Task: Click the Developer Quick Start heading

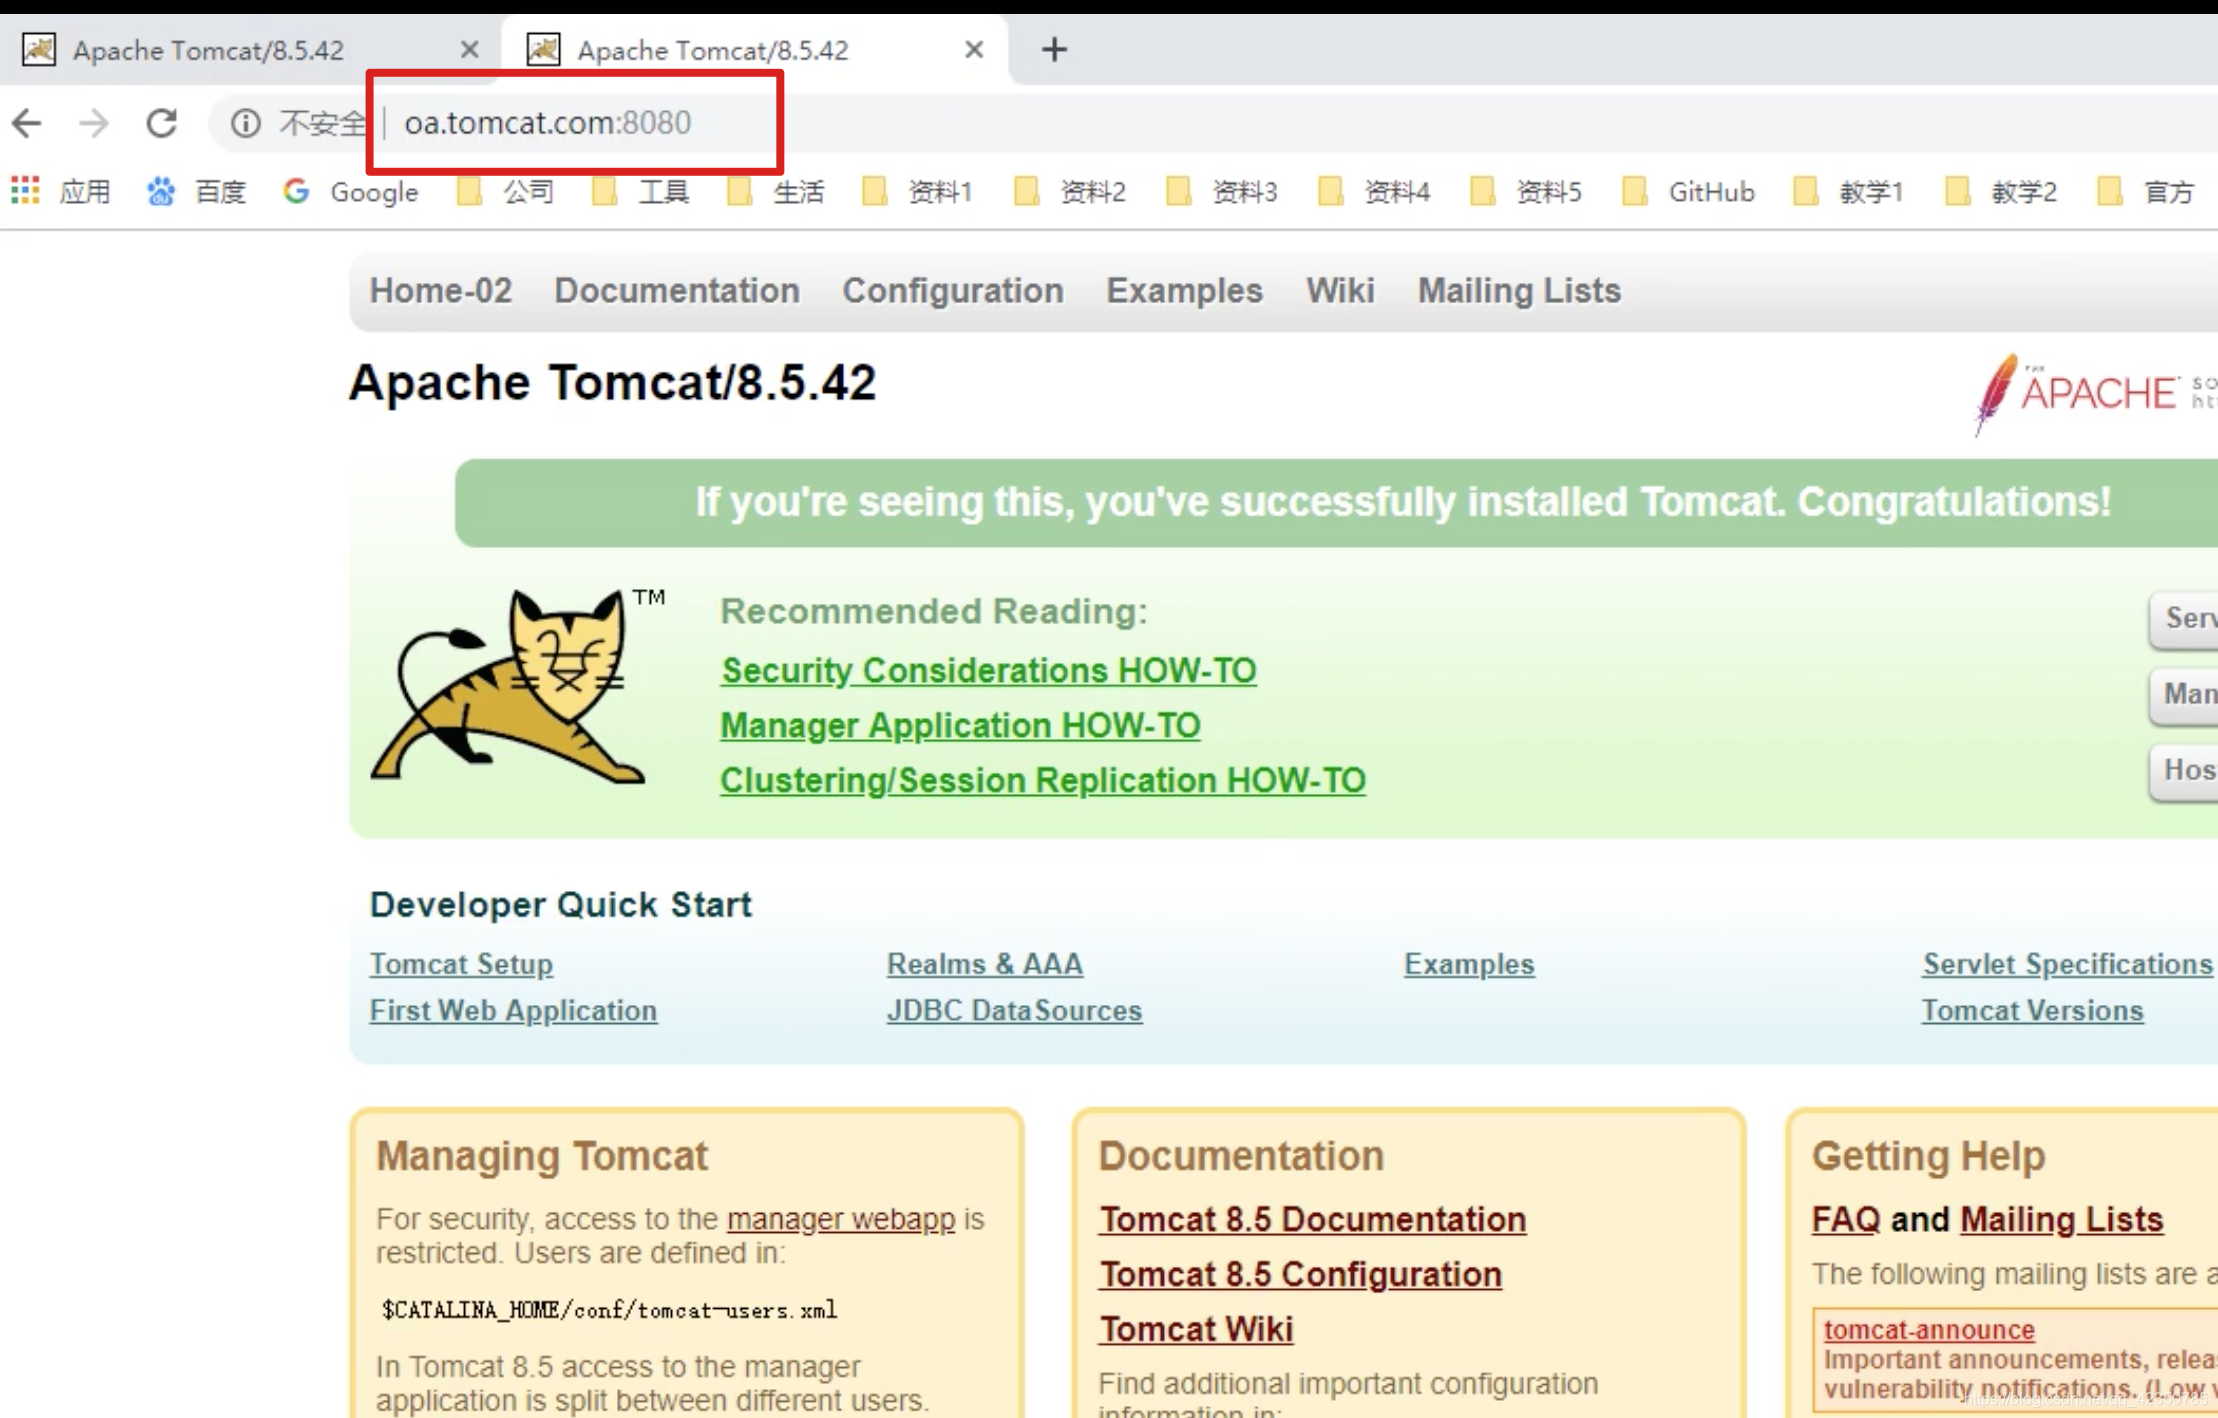Action: tap(560, 905)
